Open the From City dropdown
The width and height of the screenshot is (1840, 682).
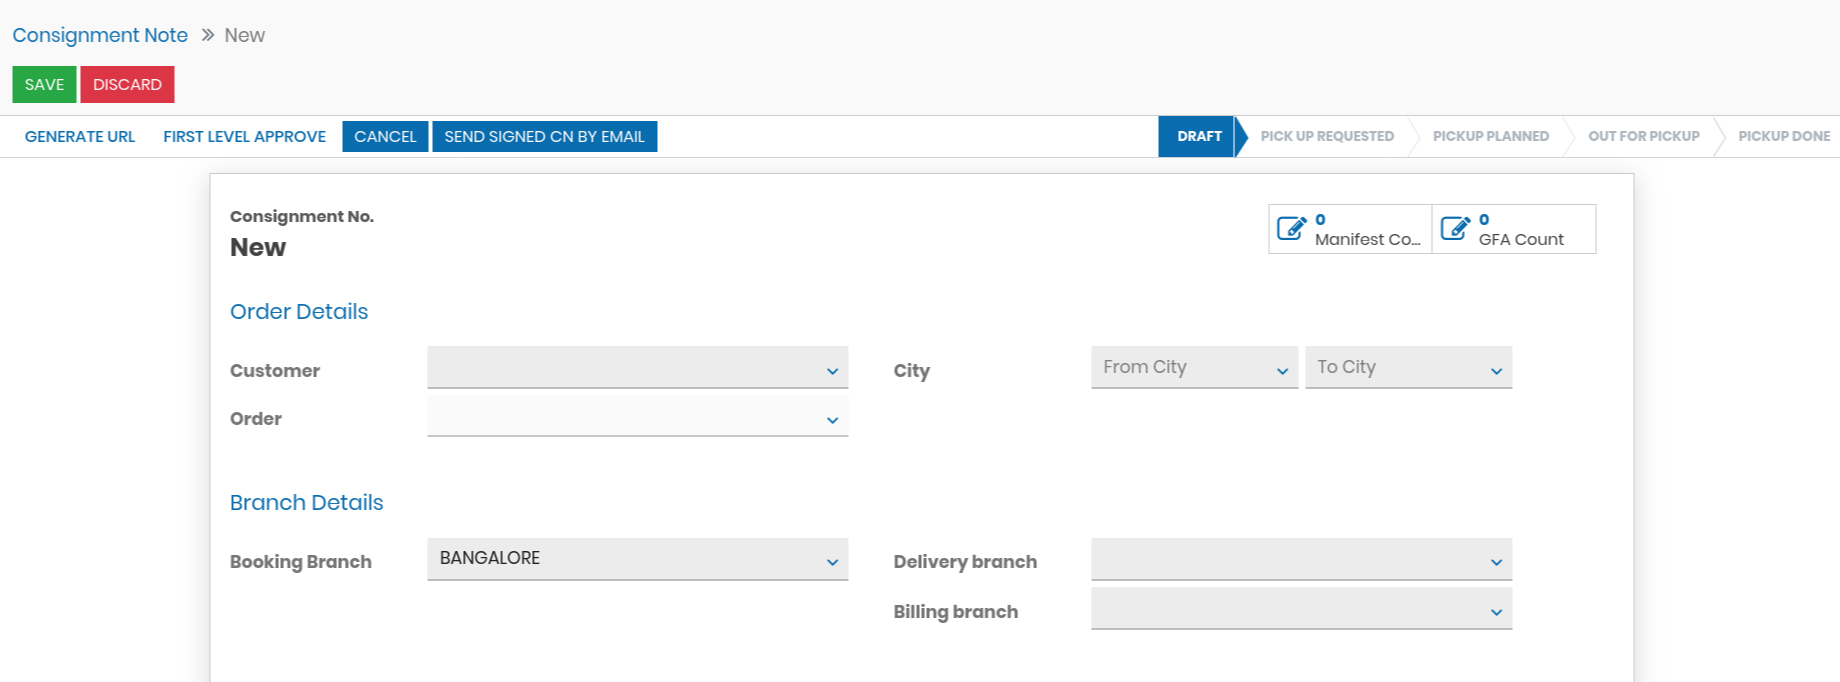tap(1194, 368)
